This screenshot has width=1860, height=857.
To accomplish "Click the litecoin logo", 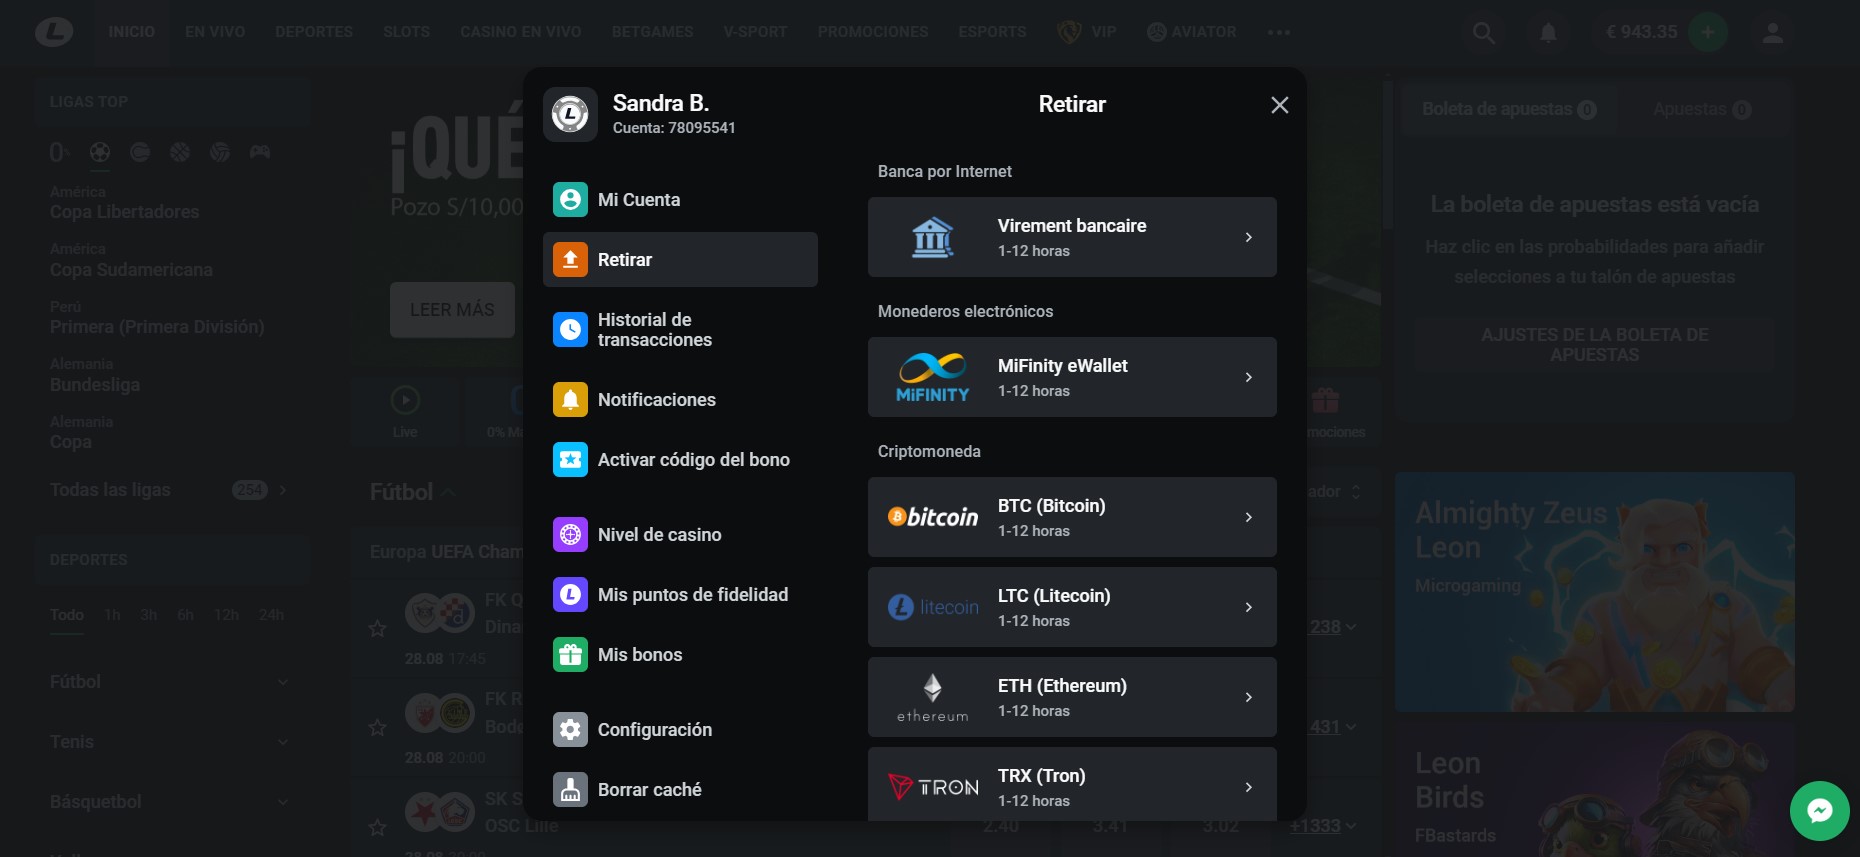I will tap(933, 607).
